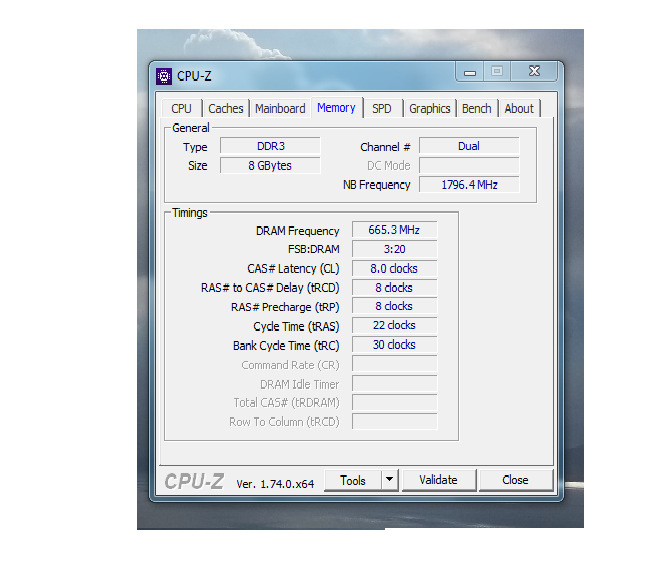Select the Memory tab

(336, 108)
